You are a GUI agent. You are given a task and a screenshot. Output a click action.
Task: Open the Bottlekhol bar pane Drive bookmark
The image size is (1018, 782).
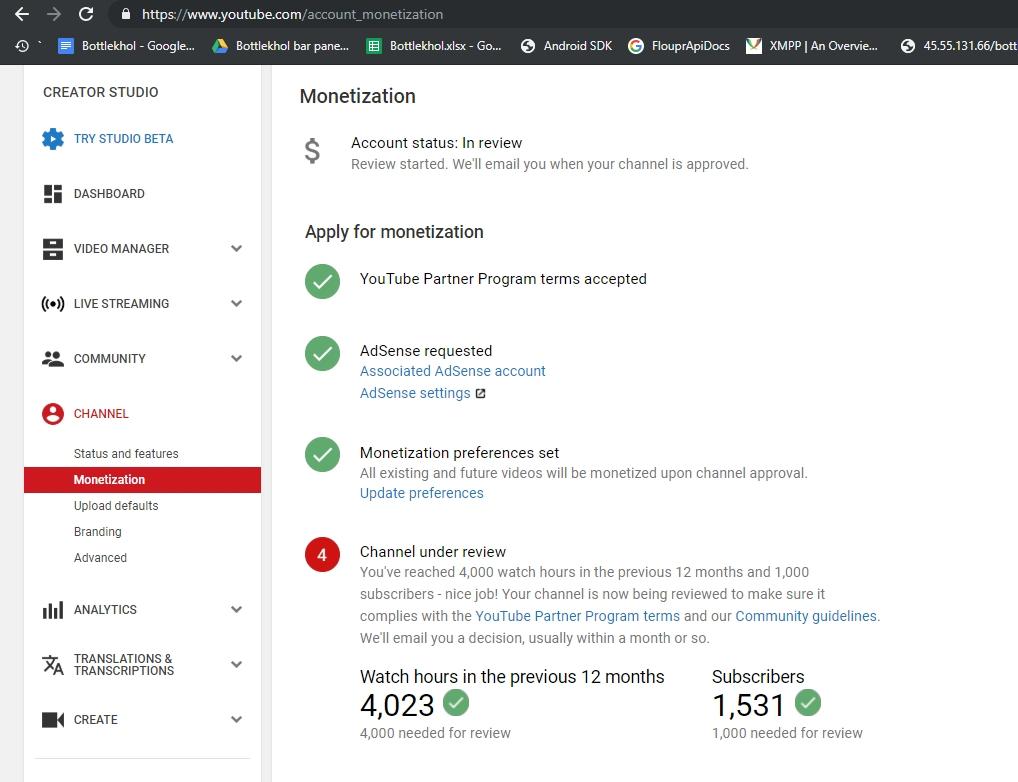281,46
